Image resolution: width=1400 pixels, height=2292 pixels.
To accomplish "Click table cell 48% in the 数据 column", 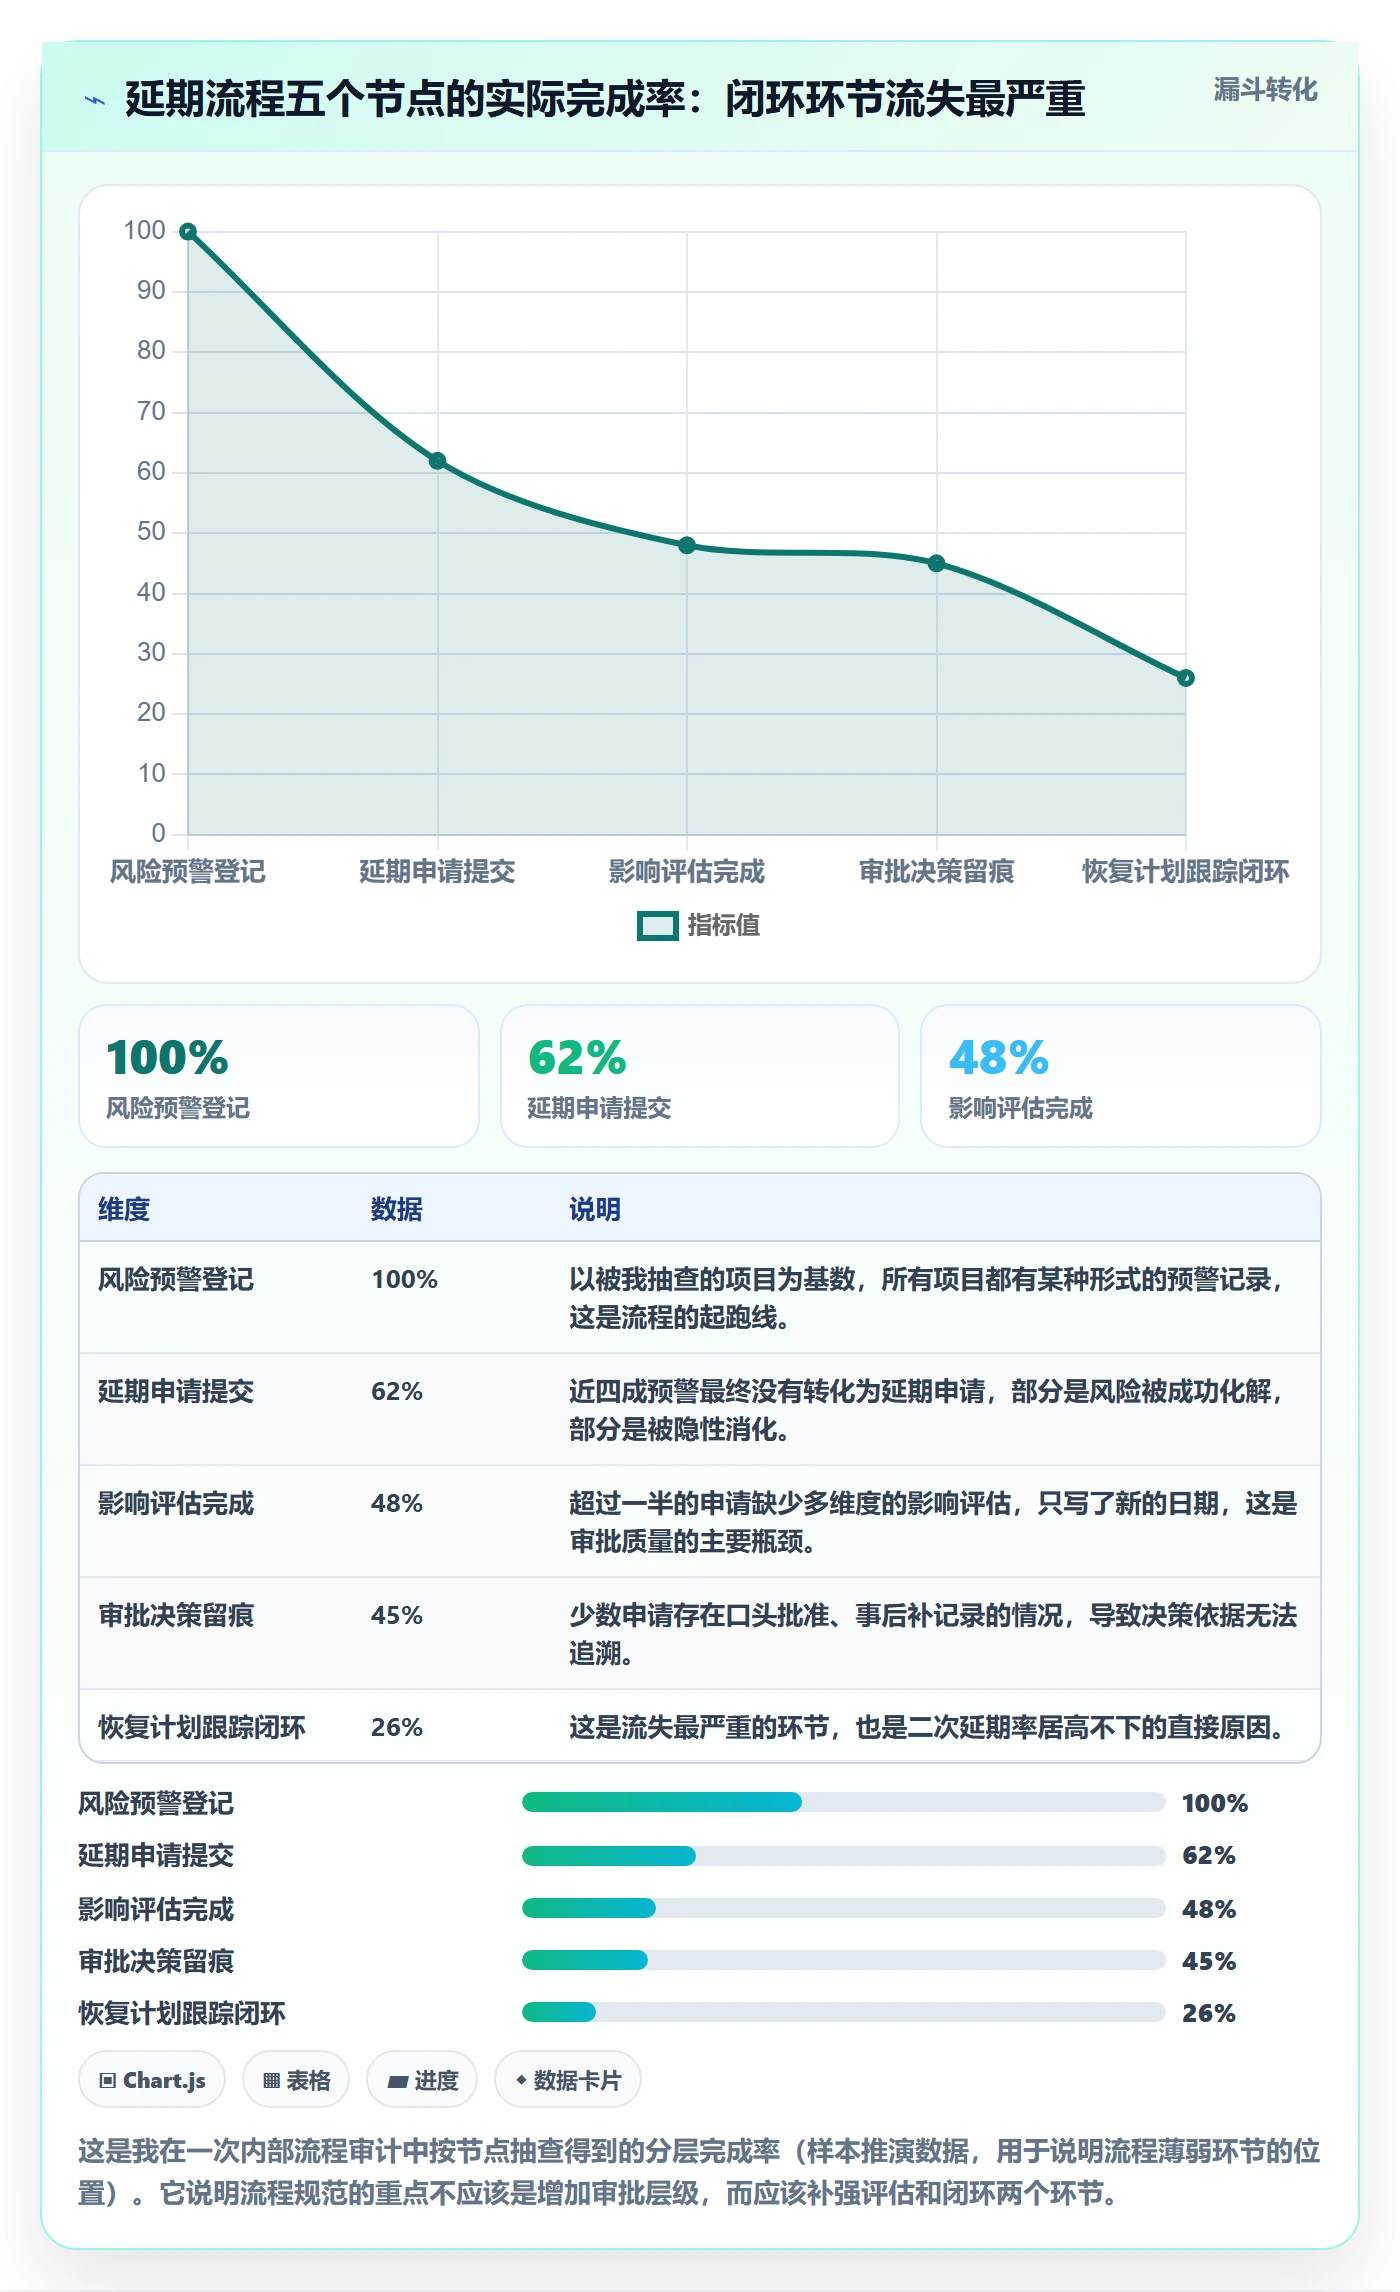I will point(397,1503).
